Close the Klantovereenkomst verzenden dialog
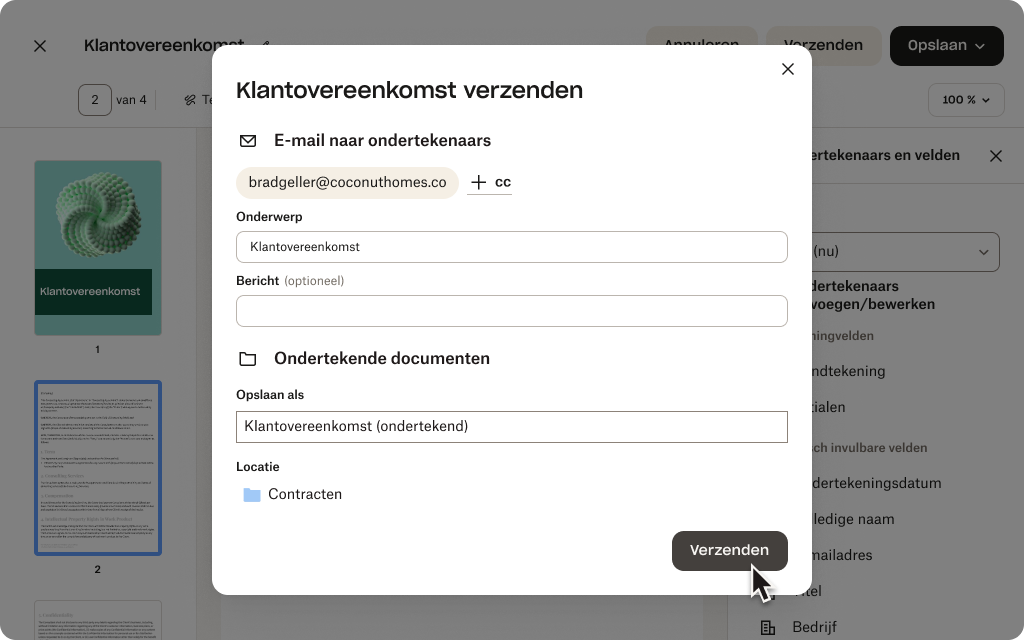Screen dimensions: 1024x640 [788, 69]
